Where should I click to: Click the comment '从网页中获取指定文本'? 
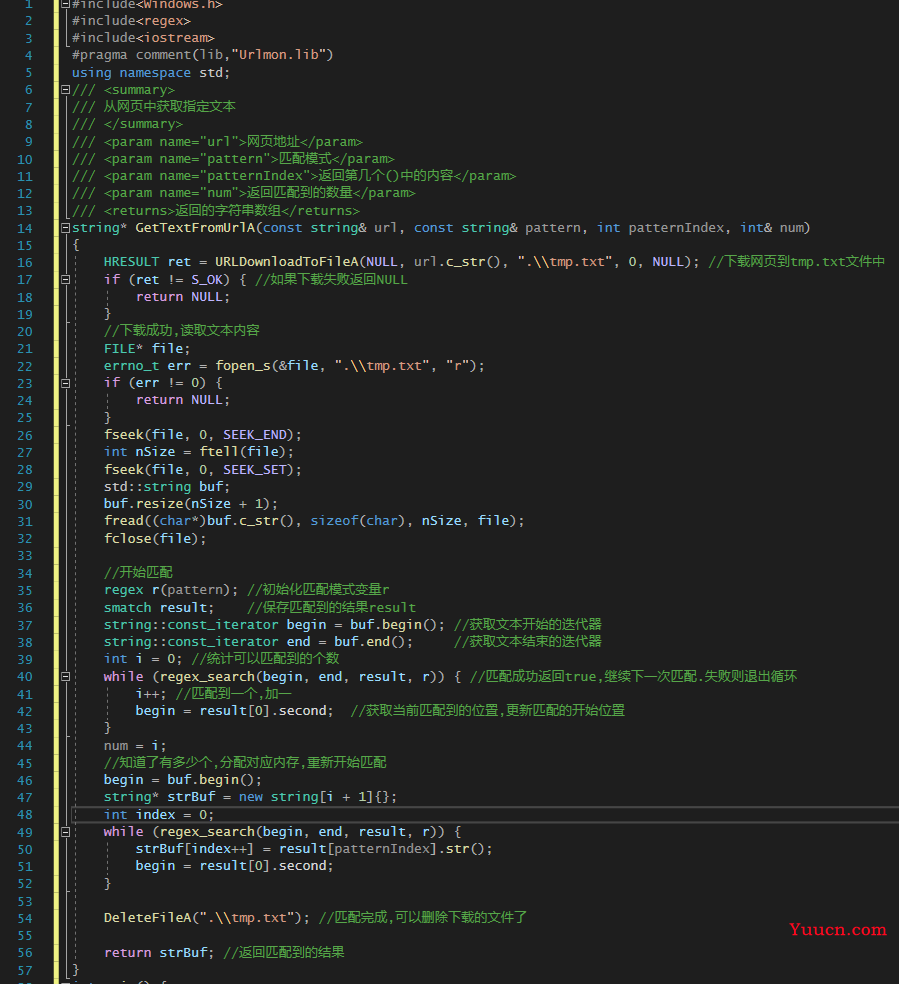pyautogui.click(x=169, y=107)
